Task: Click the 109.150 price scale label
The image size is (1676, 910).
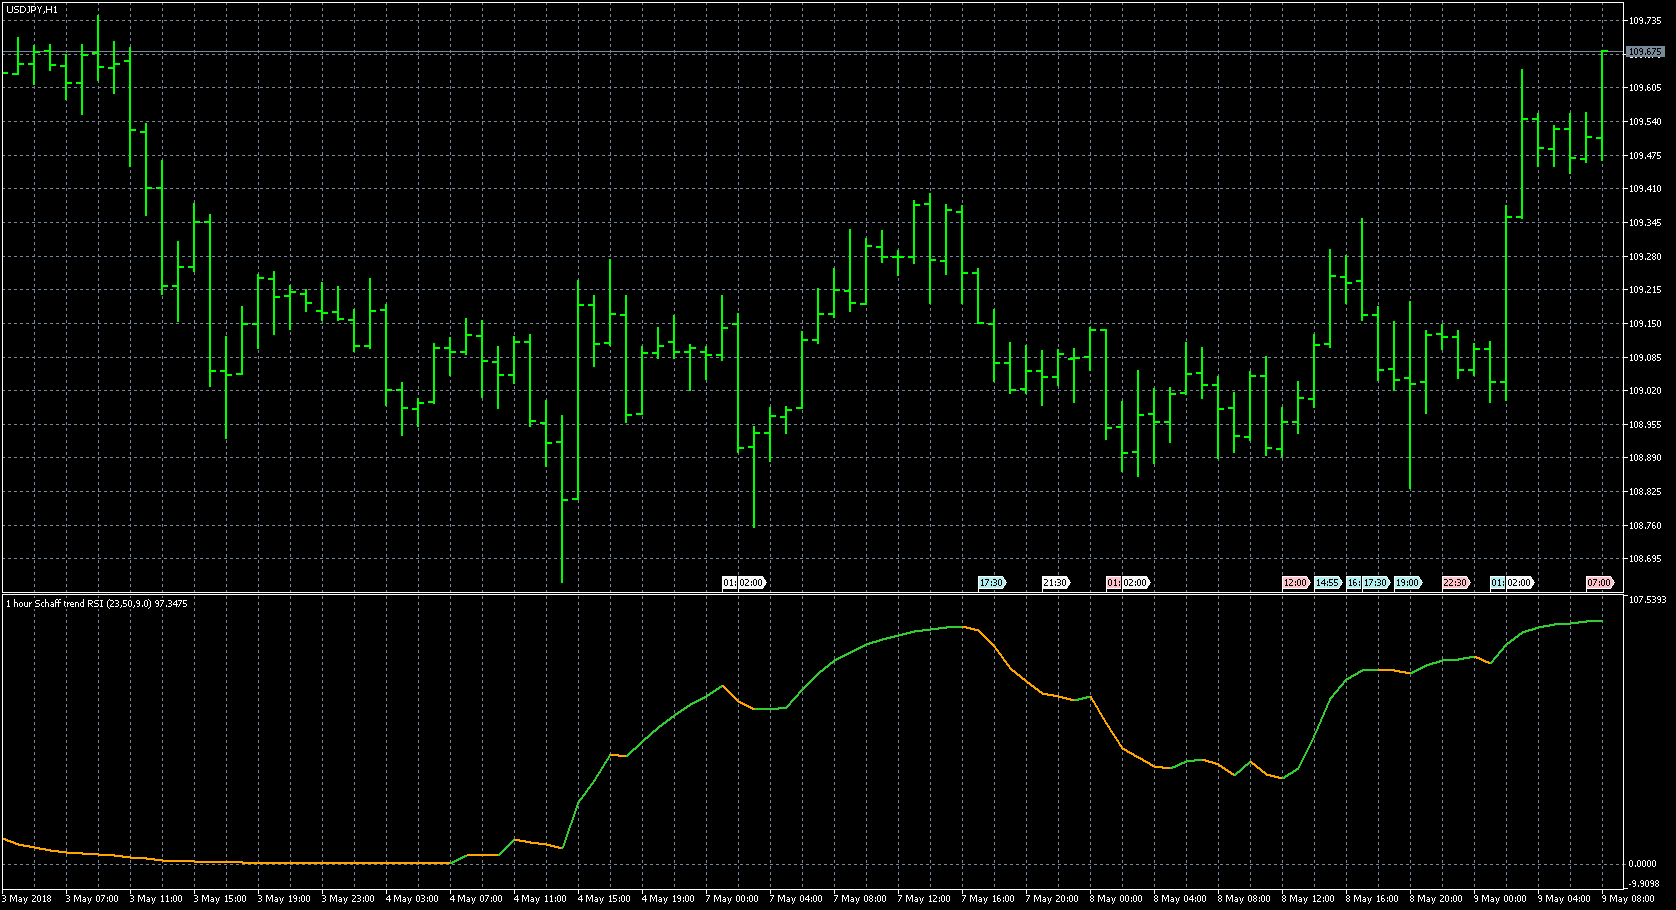Action: (1645, 324)
